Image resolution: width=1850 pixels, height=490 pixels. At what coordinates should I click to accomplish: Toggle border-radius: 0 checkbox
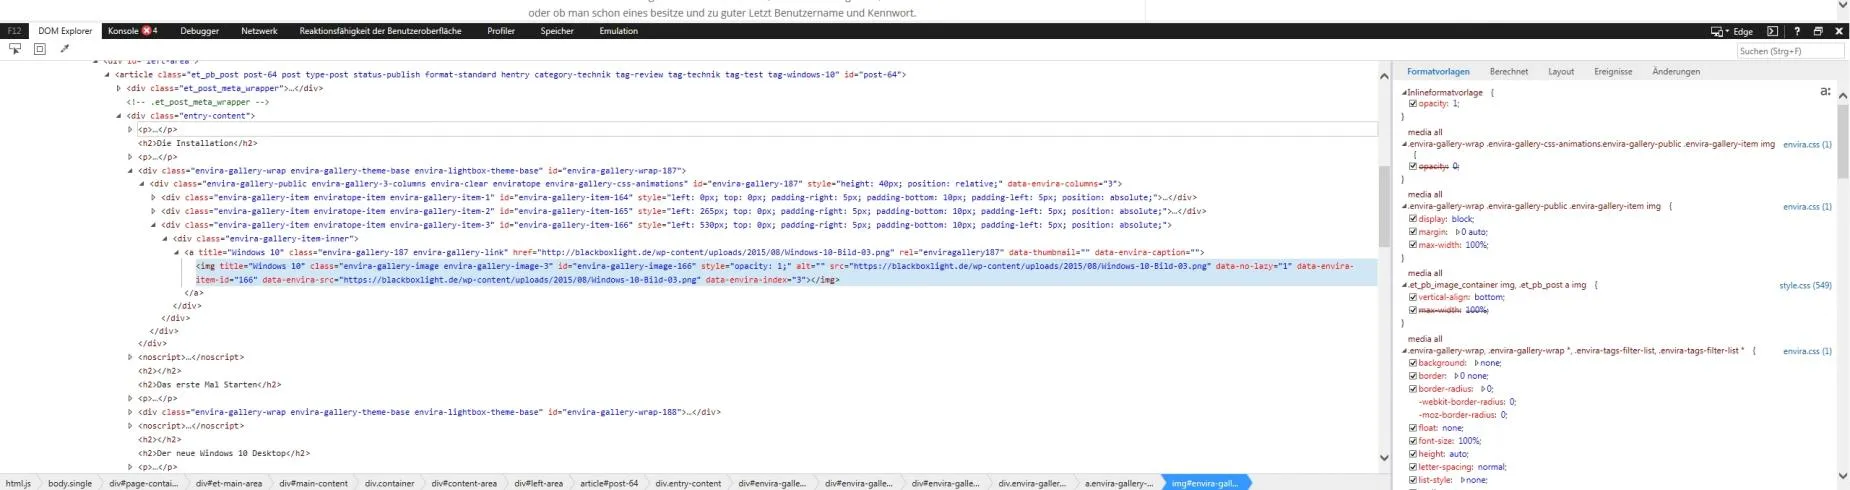coord(1413,388)
